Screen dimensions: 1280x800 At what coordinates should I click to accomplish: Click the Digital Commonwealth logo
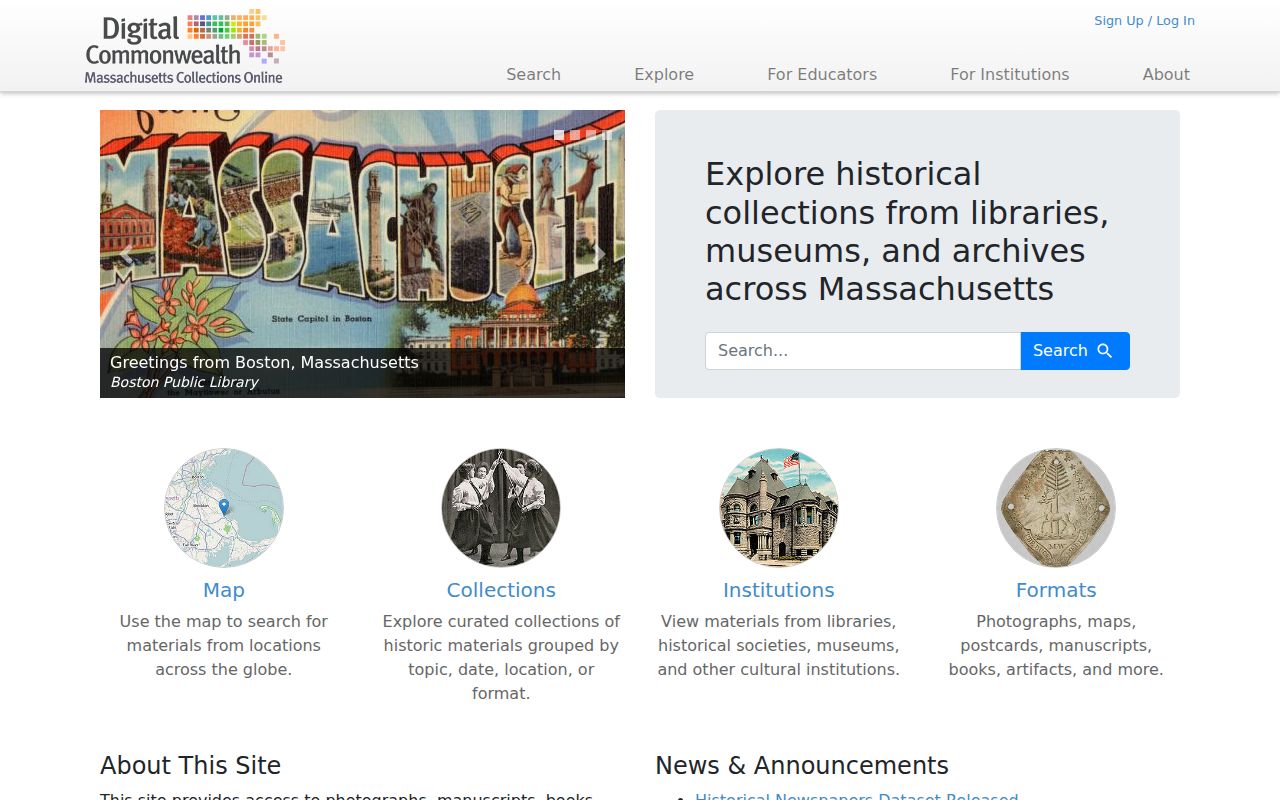(185, 47)
